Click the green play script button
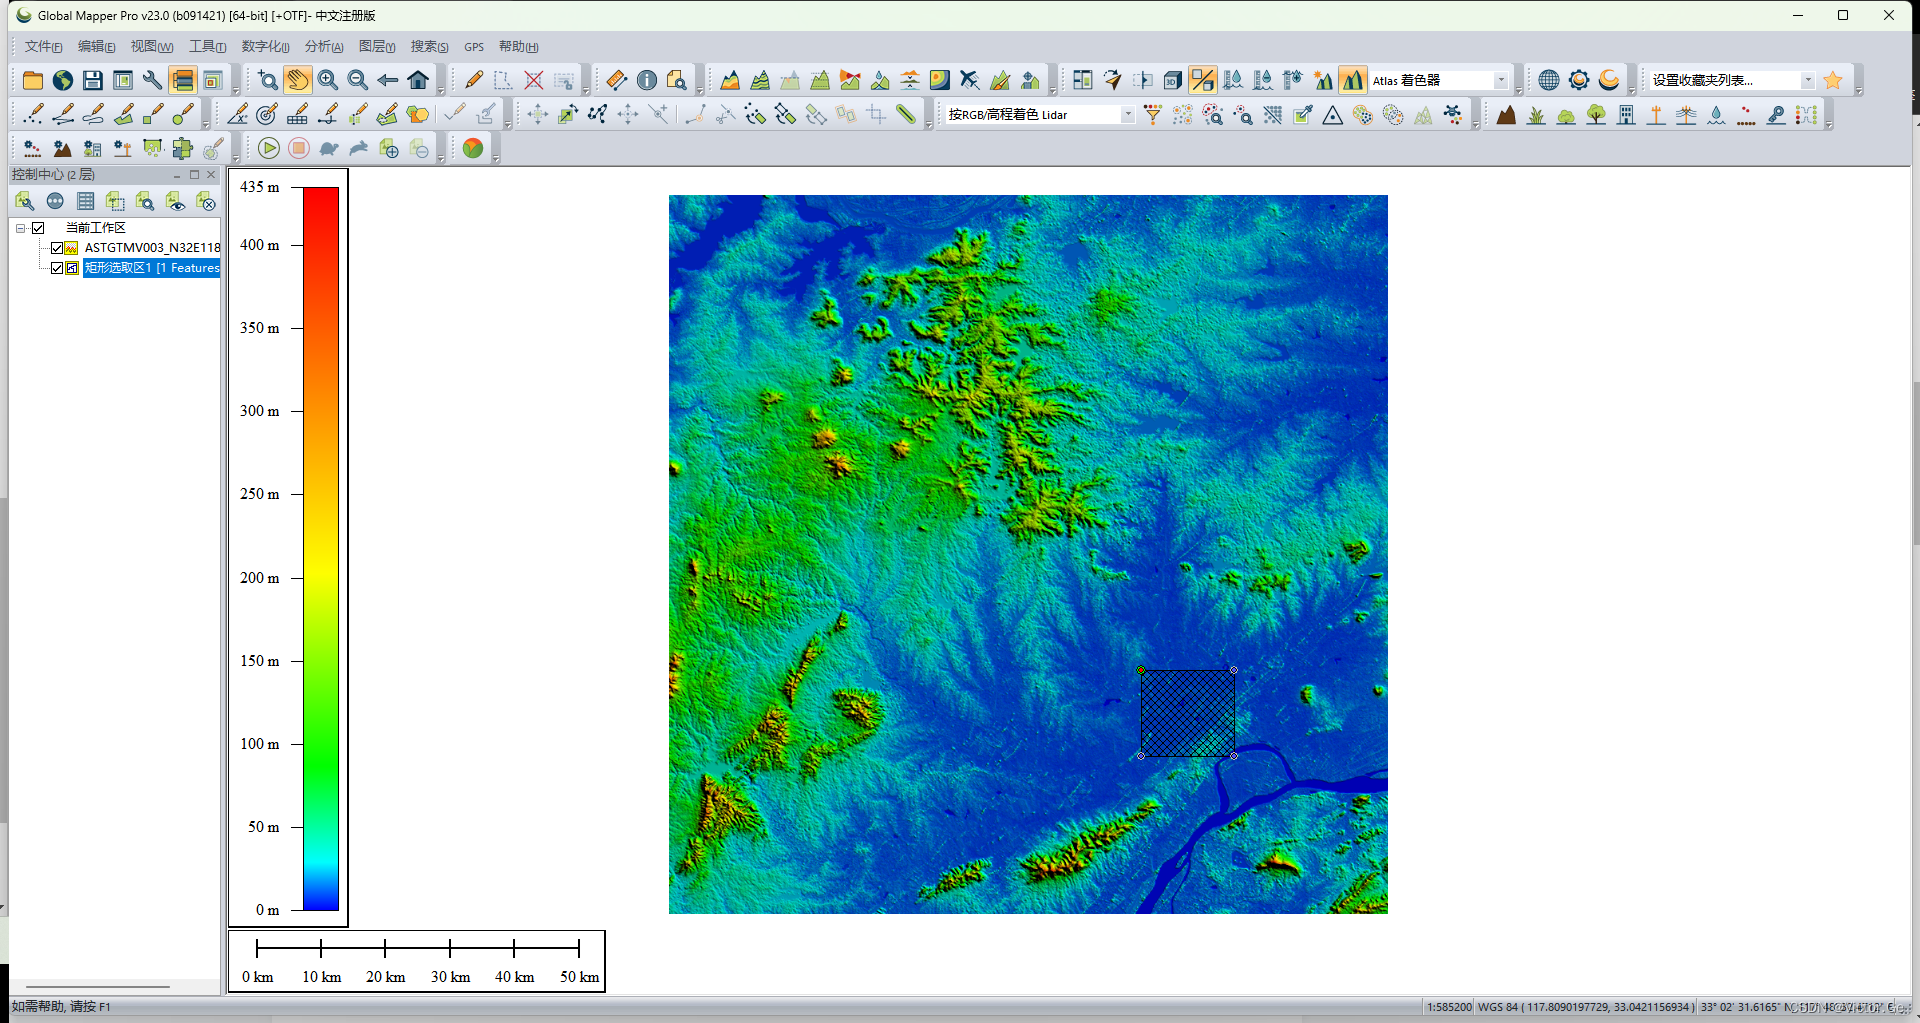The image size is (1920, 1023). pos(269,148)
